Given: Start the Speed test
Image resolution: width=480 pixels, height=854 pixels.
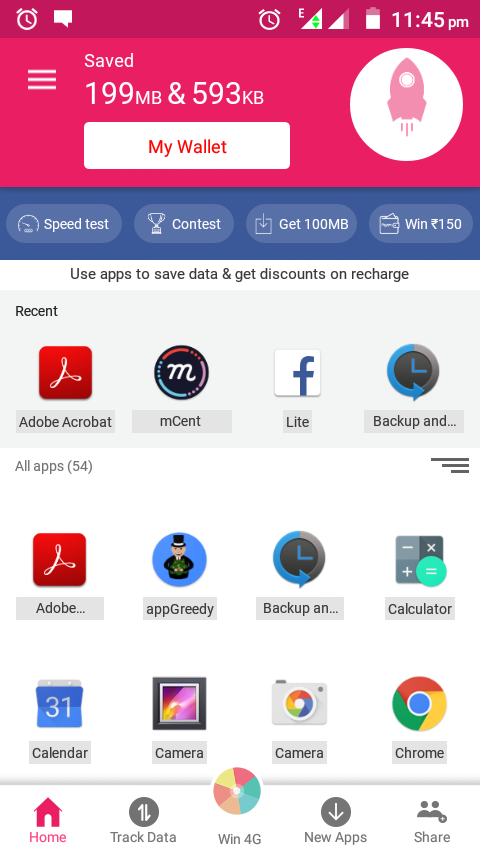Looking at the screenshot, I should (64, 224).
